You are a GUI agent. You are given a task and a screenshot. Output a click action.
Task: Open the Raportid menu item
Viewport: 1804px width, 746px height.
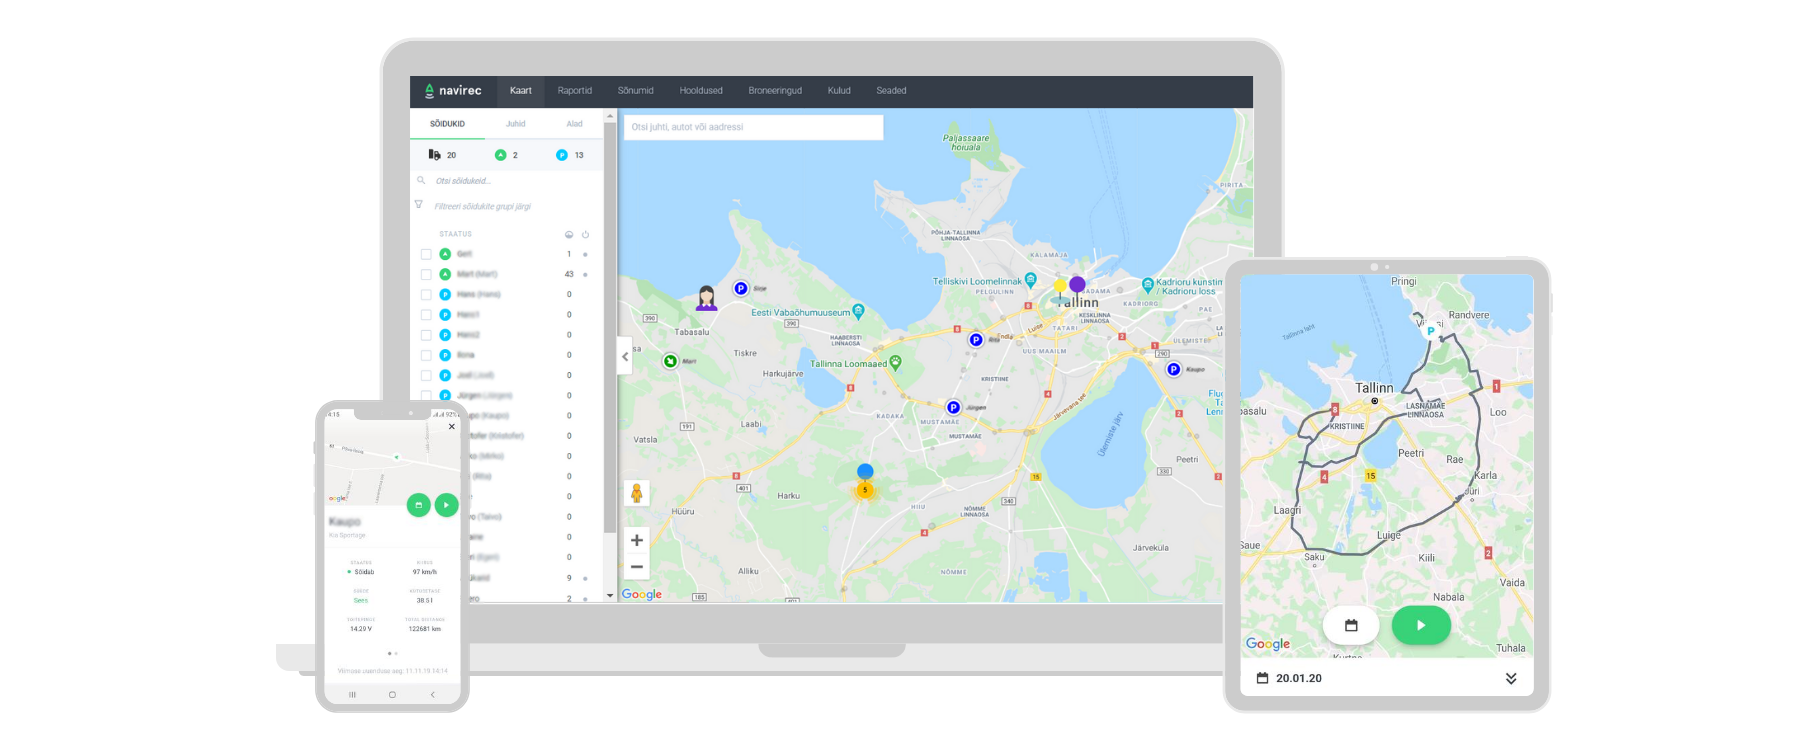click(x=575, y=91)
